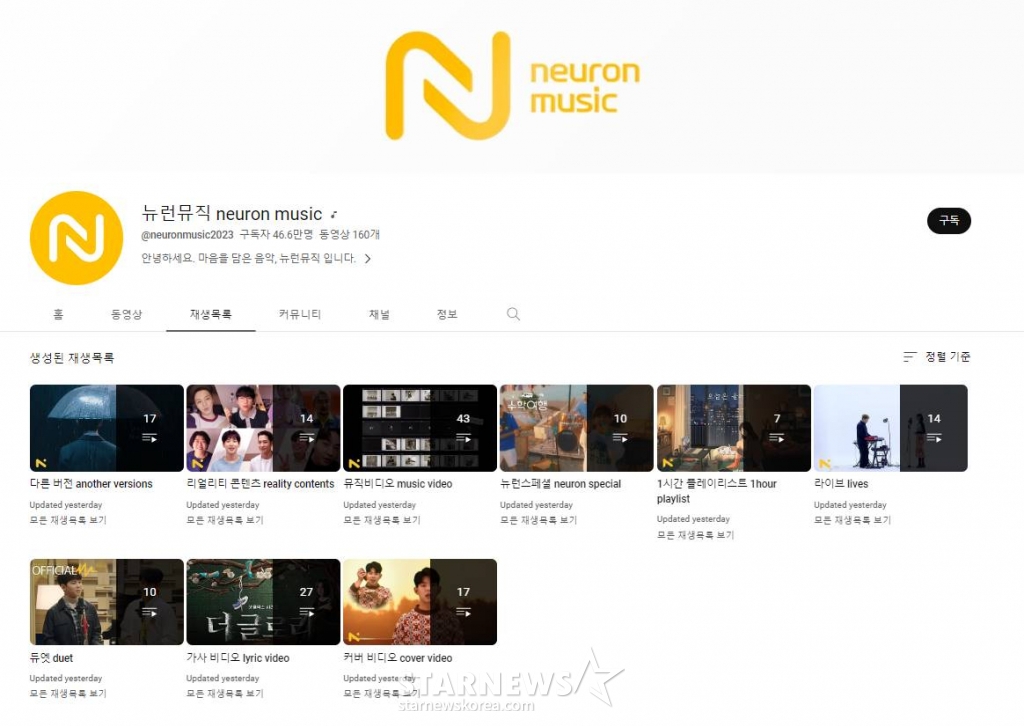Click 모든 재생목록 보기 under 라이브 lives
Viewport: 1024px width, 726px height.
[852, 520]
